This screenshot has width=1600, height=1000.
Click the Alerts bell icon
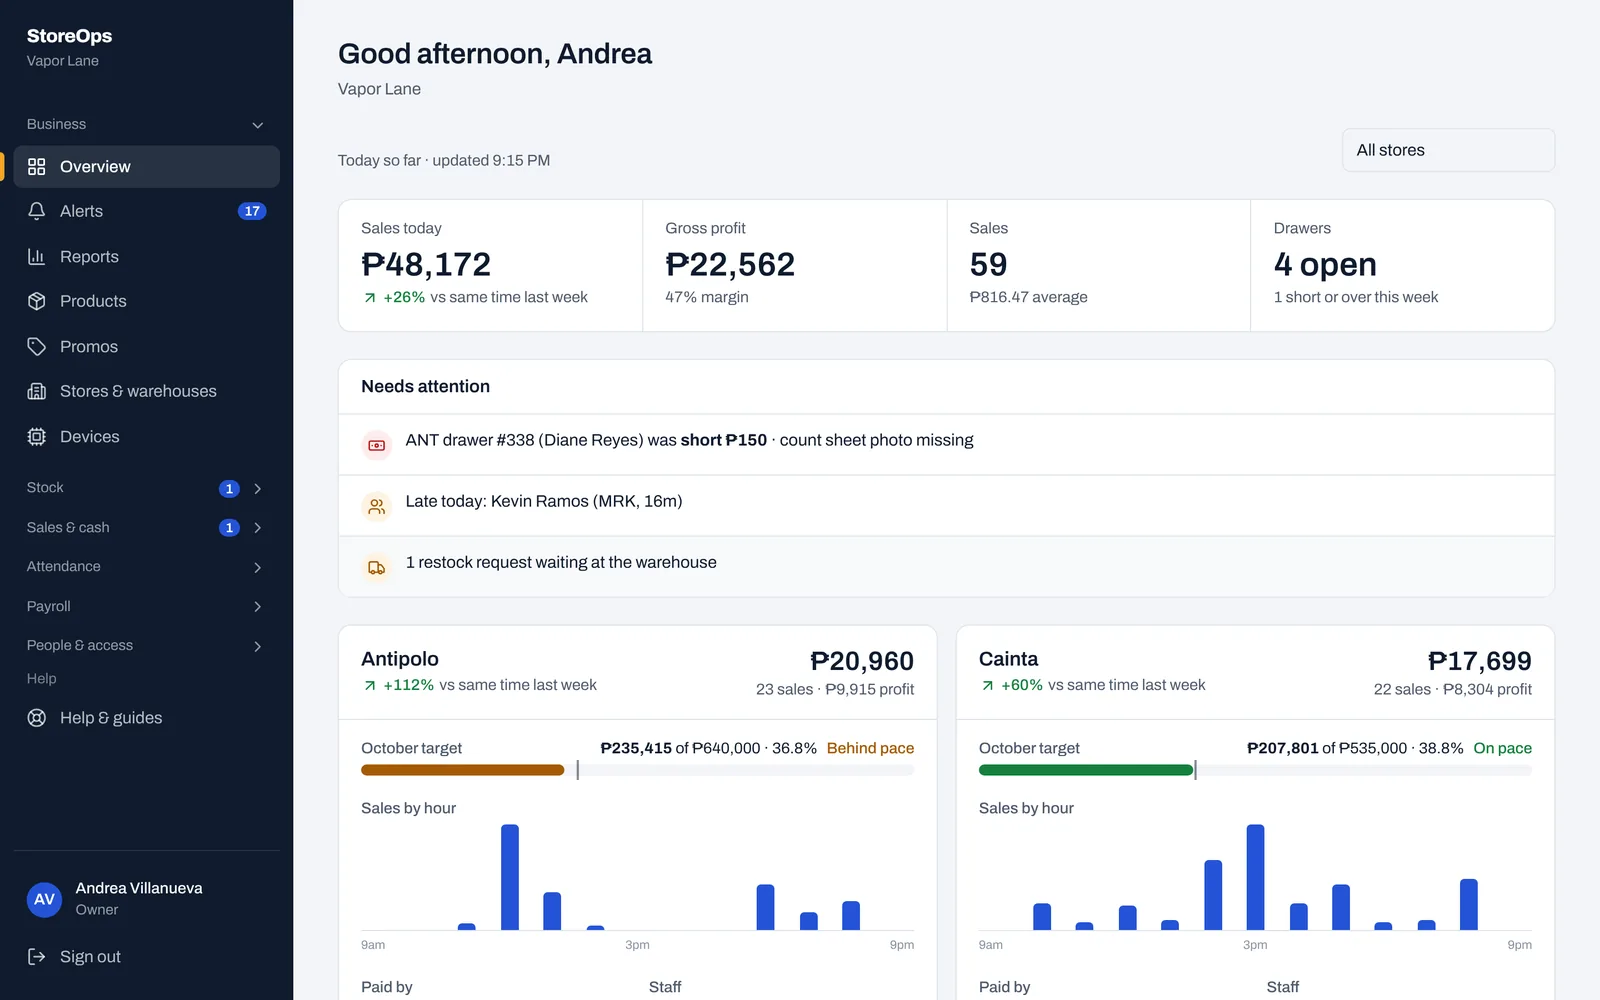pyautogui.click(x=37, y=211)
